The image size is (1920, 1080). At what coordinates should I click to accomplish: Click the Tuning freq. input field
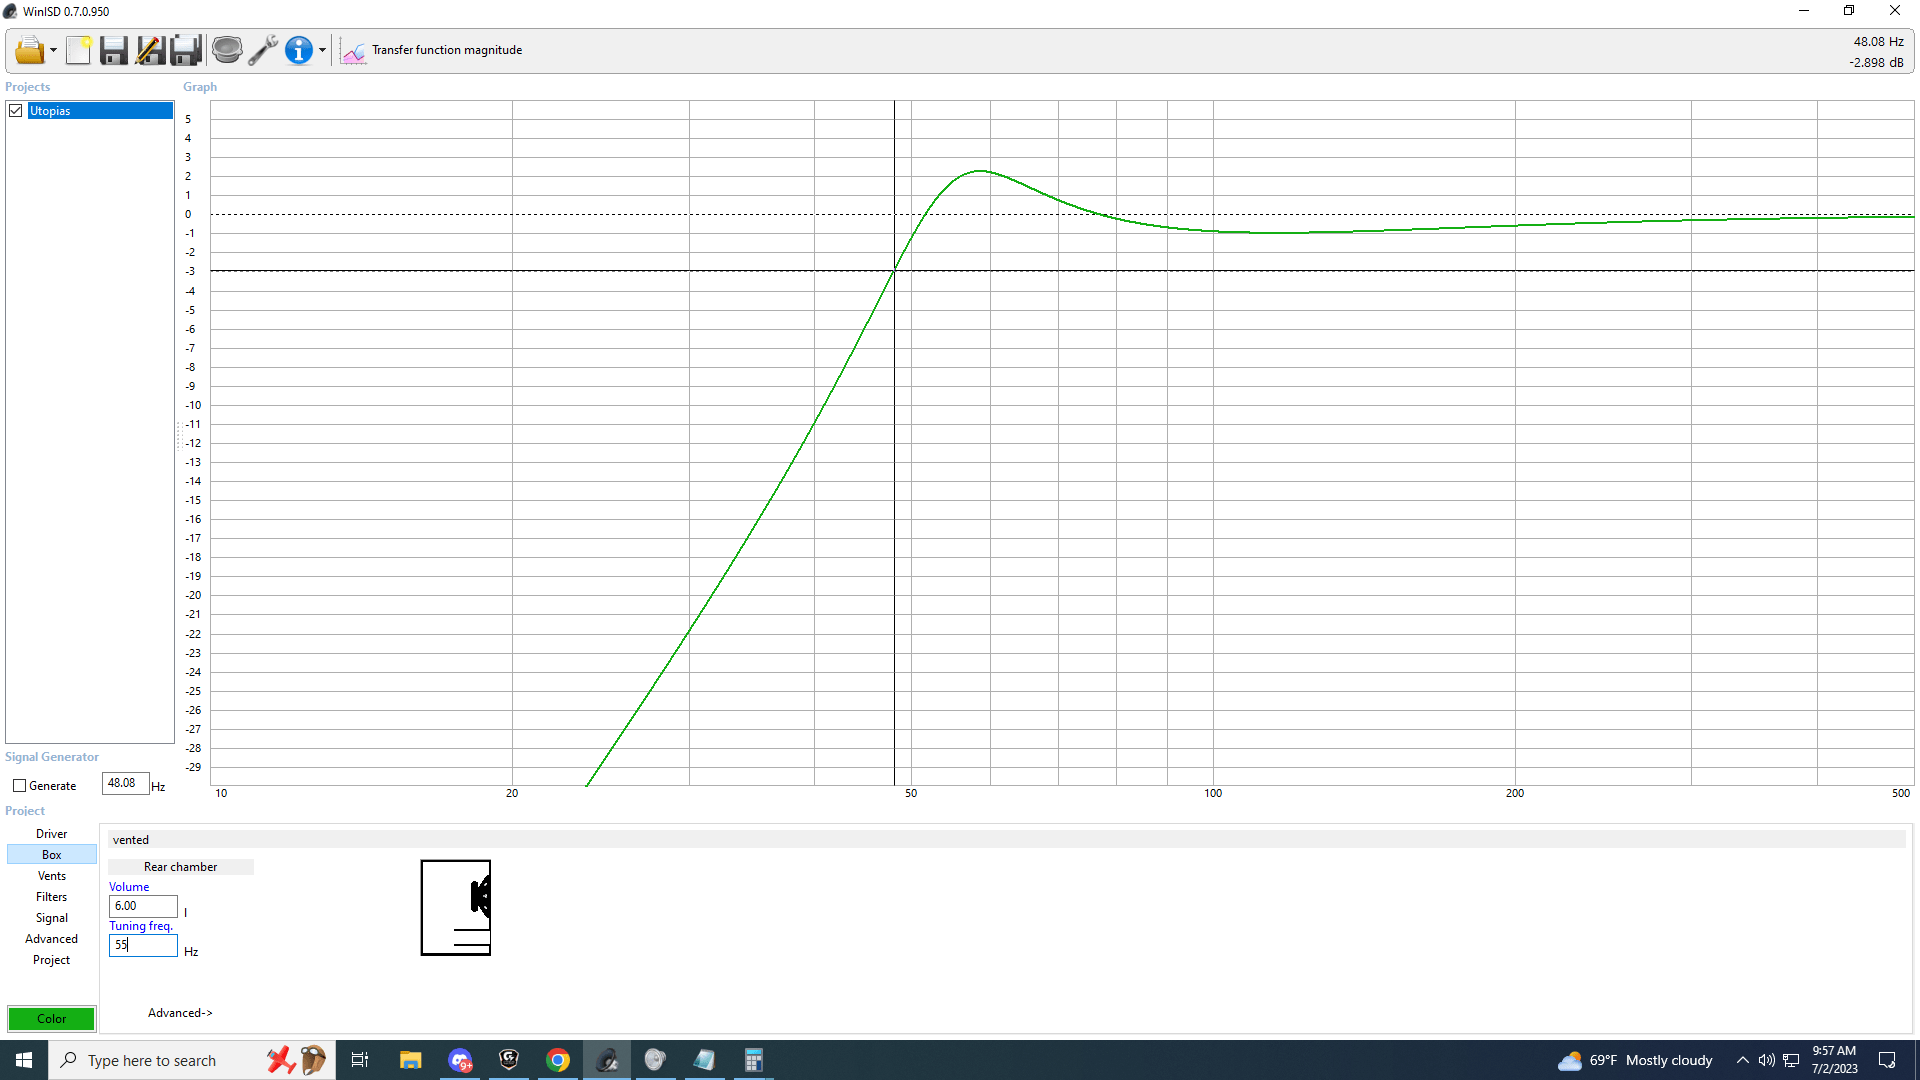[x=143, y=945]
